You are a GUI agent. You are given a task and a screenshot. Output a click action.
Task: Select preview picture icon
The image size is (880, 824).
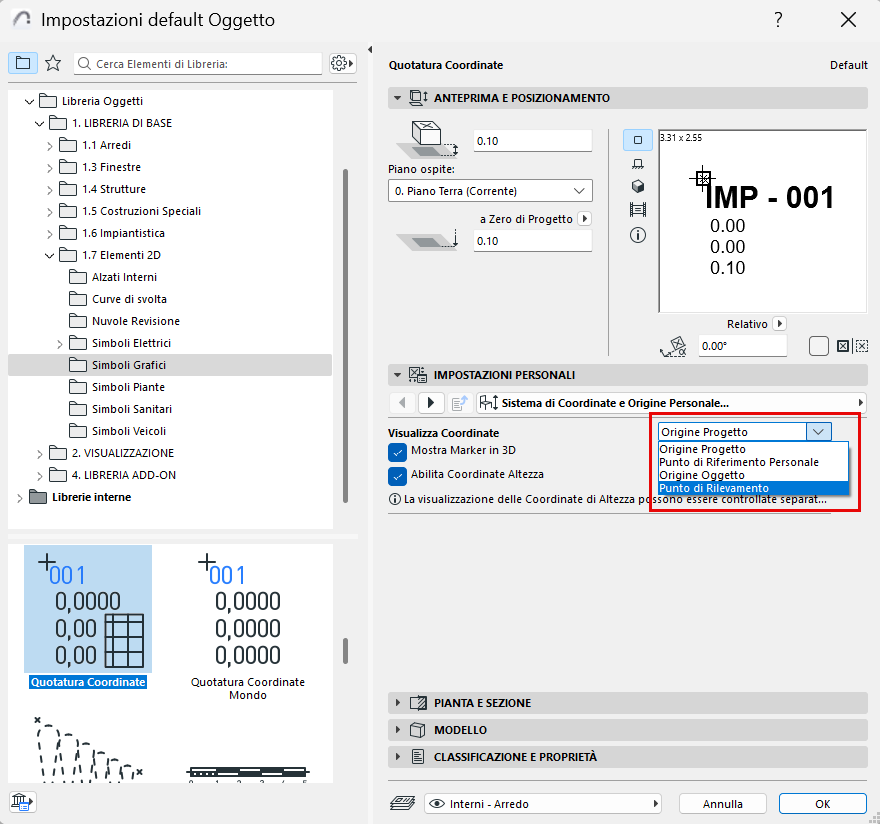click(638, 210)
